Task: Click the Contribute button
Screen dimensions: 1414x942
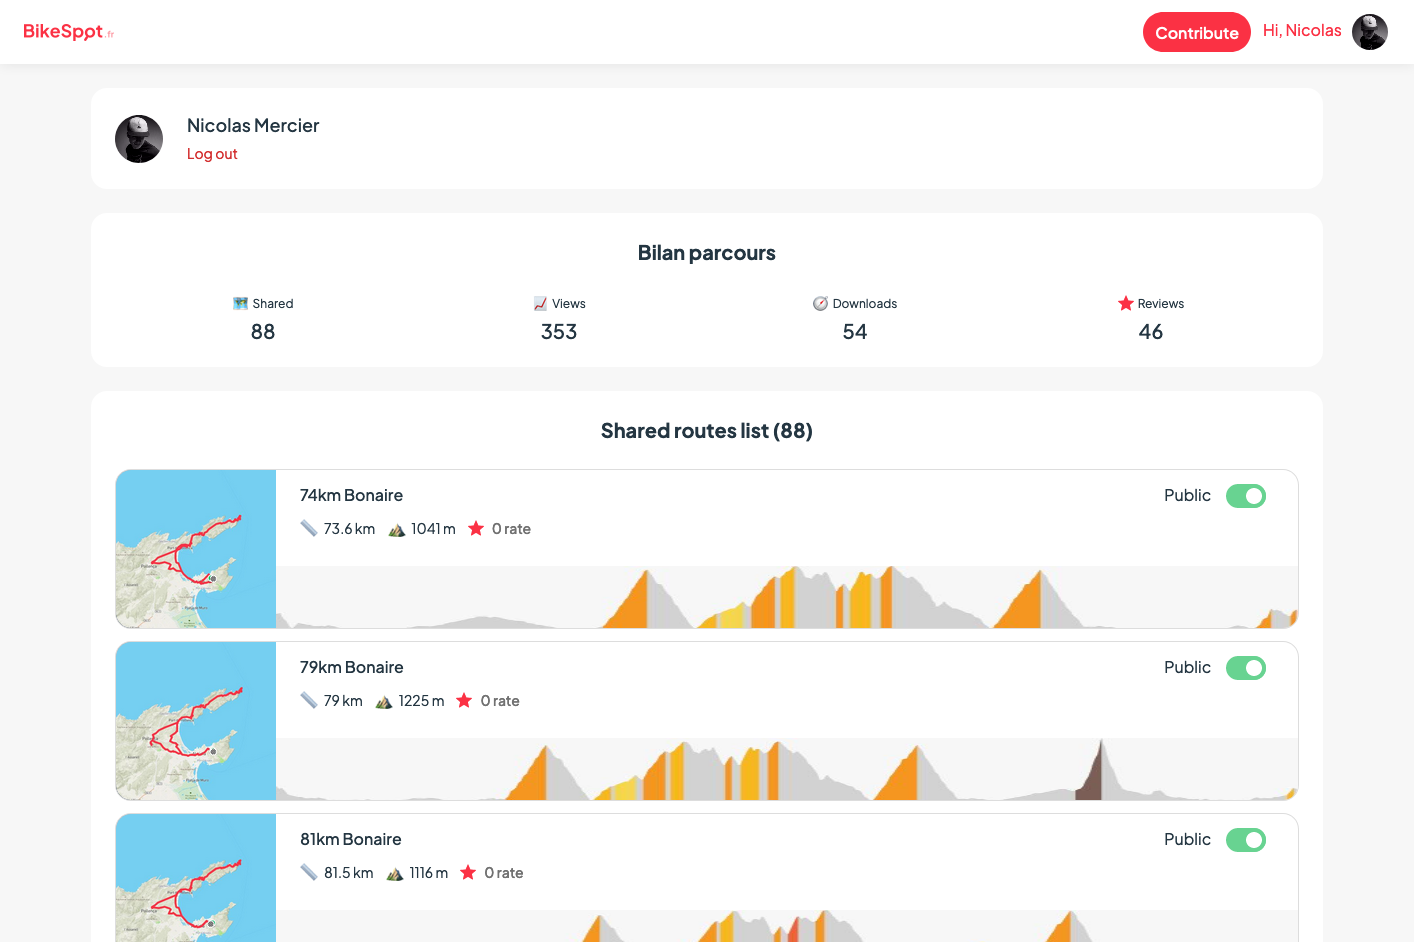Action: (1196, 32)
